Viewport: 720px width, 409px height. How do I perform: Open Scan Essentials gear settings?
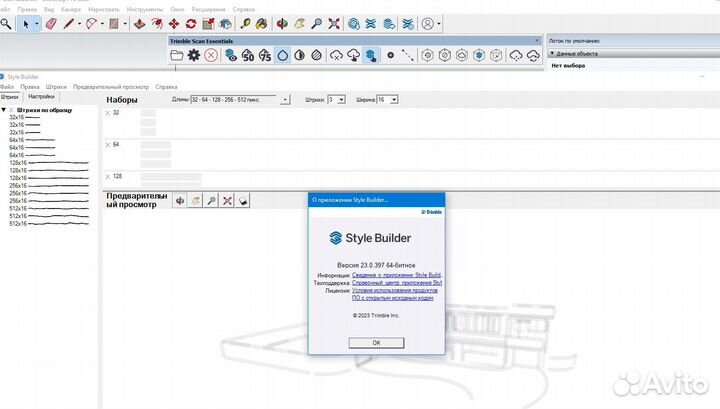point(194,56)
